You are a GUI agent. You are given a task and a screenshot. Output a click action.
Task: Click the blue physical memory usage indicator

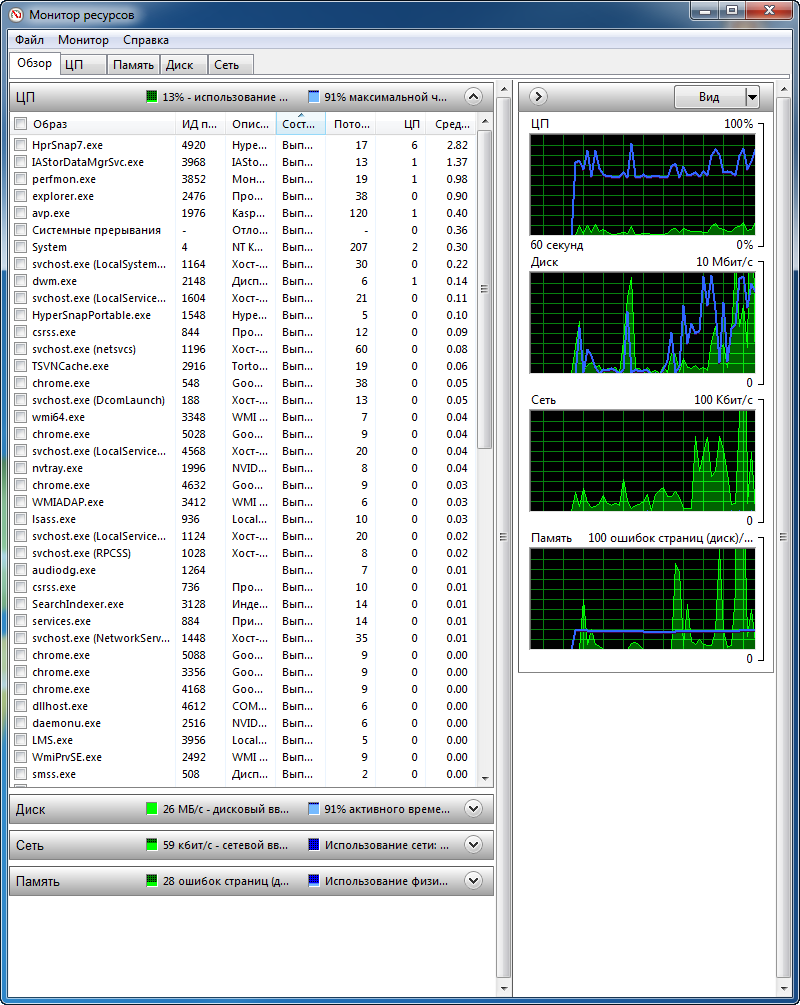tap(314, 881)
